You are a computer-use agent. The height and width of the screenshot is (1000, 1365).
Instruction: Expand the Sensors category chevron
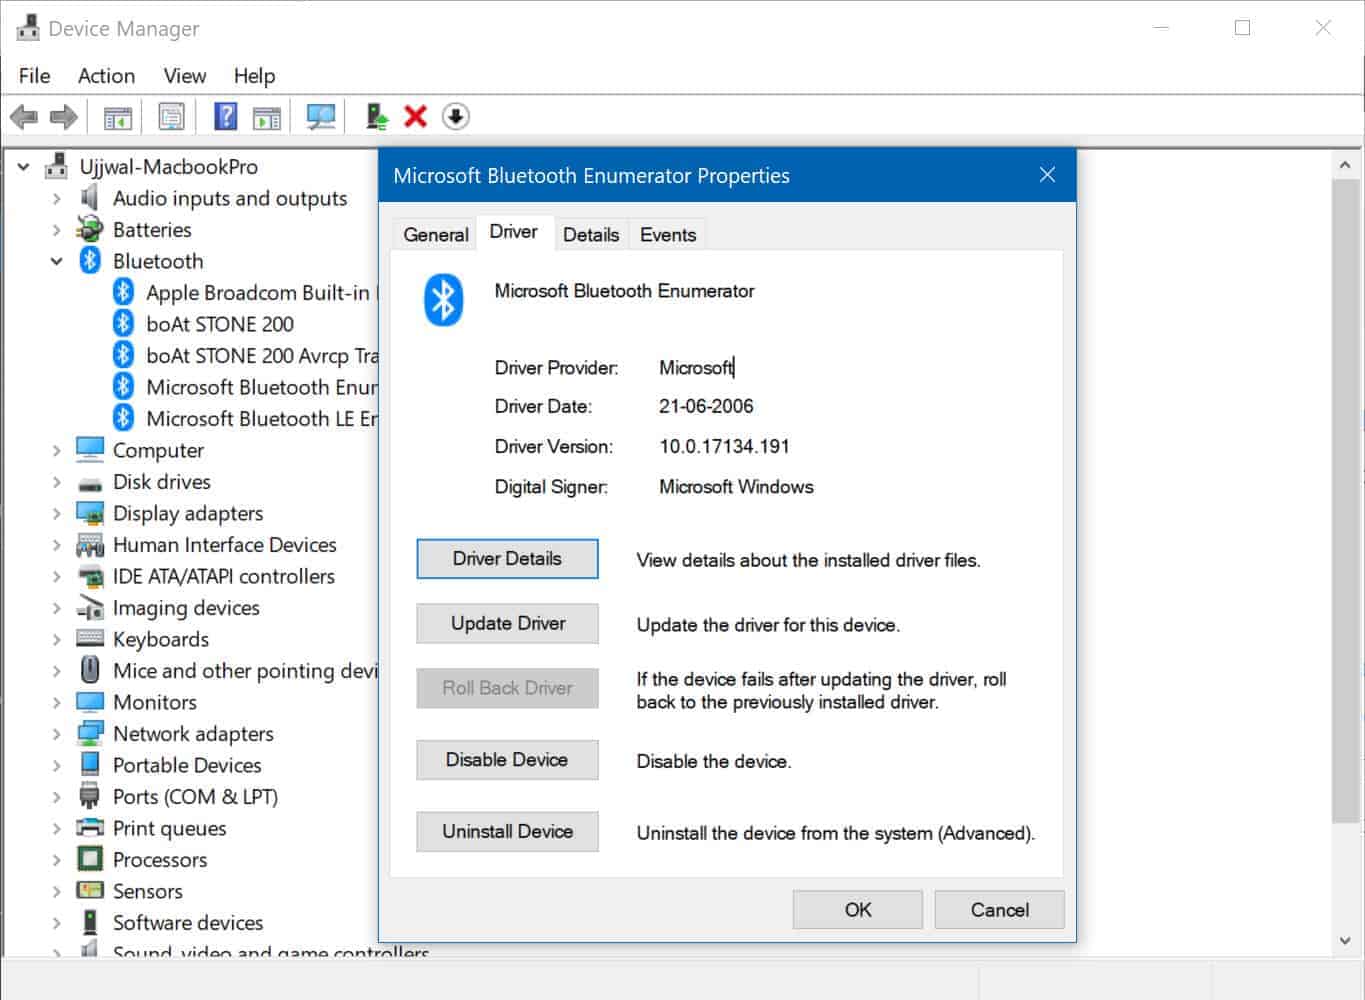point(57,891)
